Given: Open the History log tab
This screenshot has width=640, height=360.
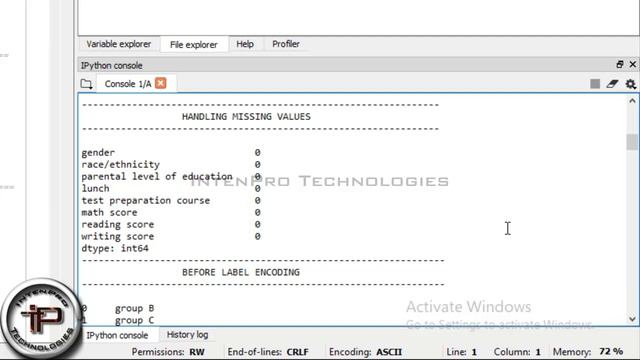Looking at the screenshot, I should pos(187,335).
